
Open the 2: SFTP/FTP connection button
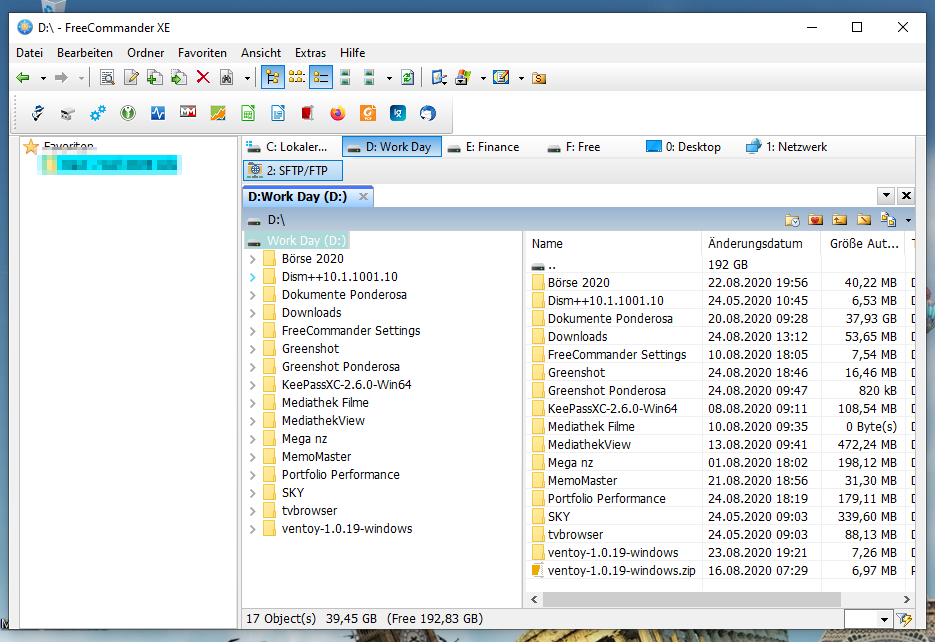(293, 170)
